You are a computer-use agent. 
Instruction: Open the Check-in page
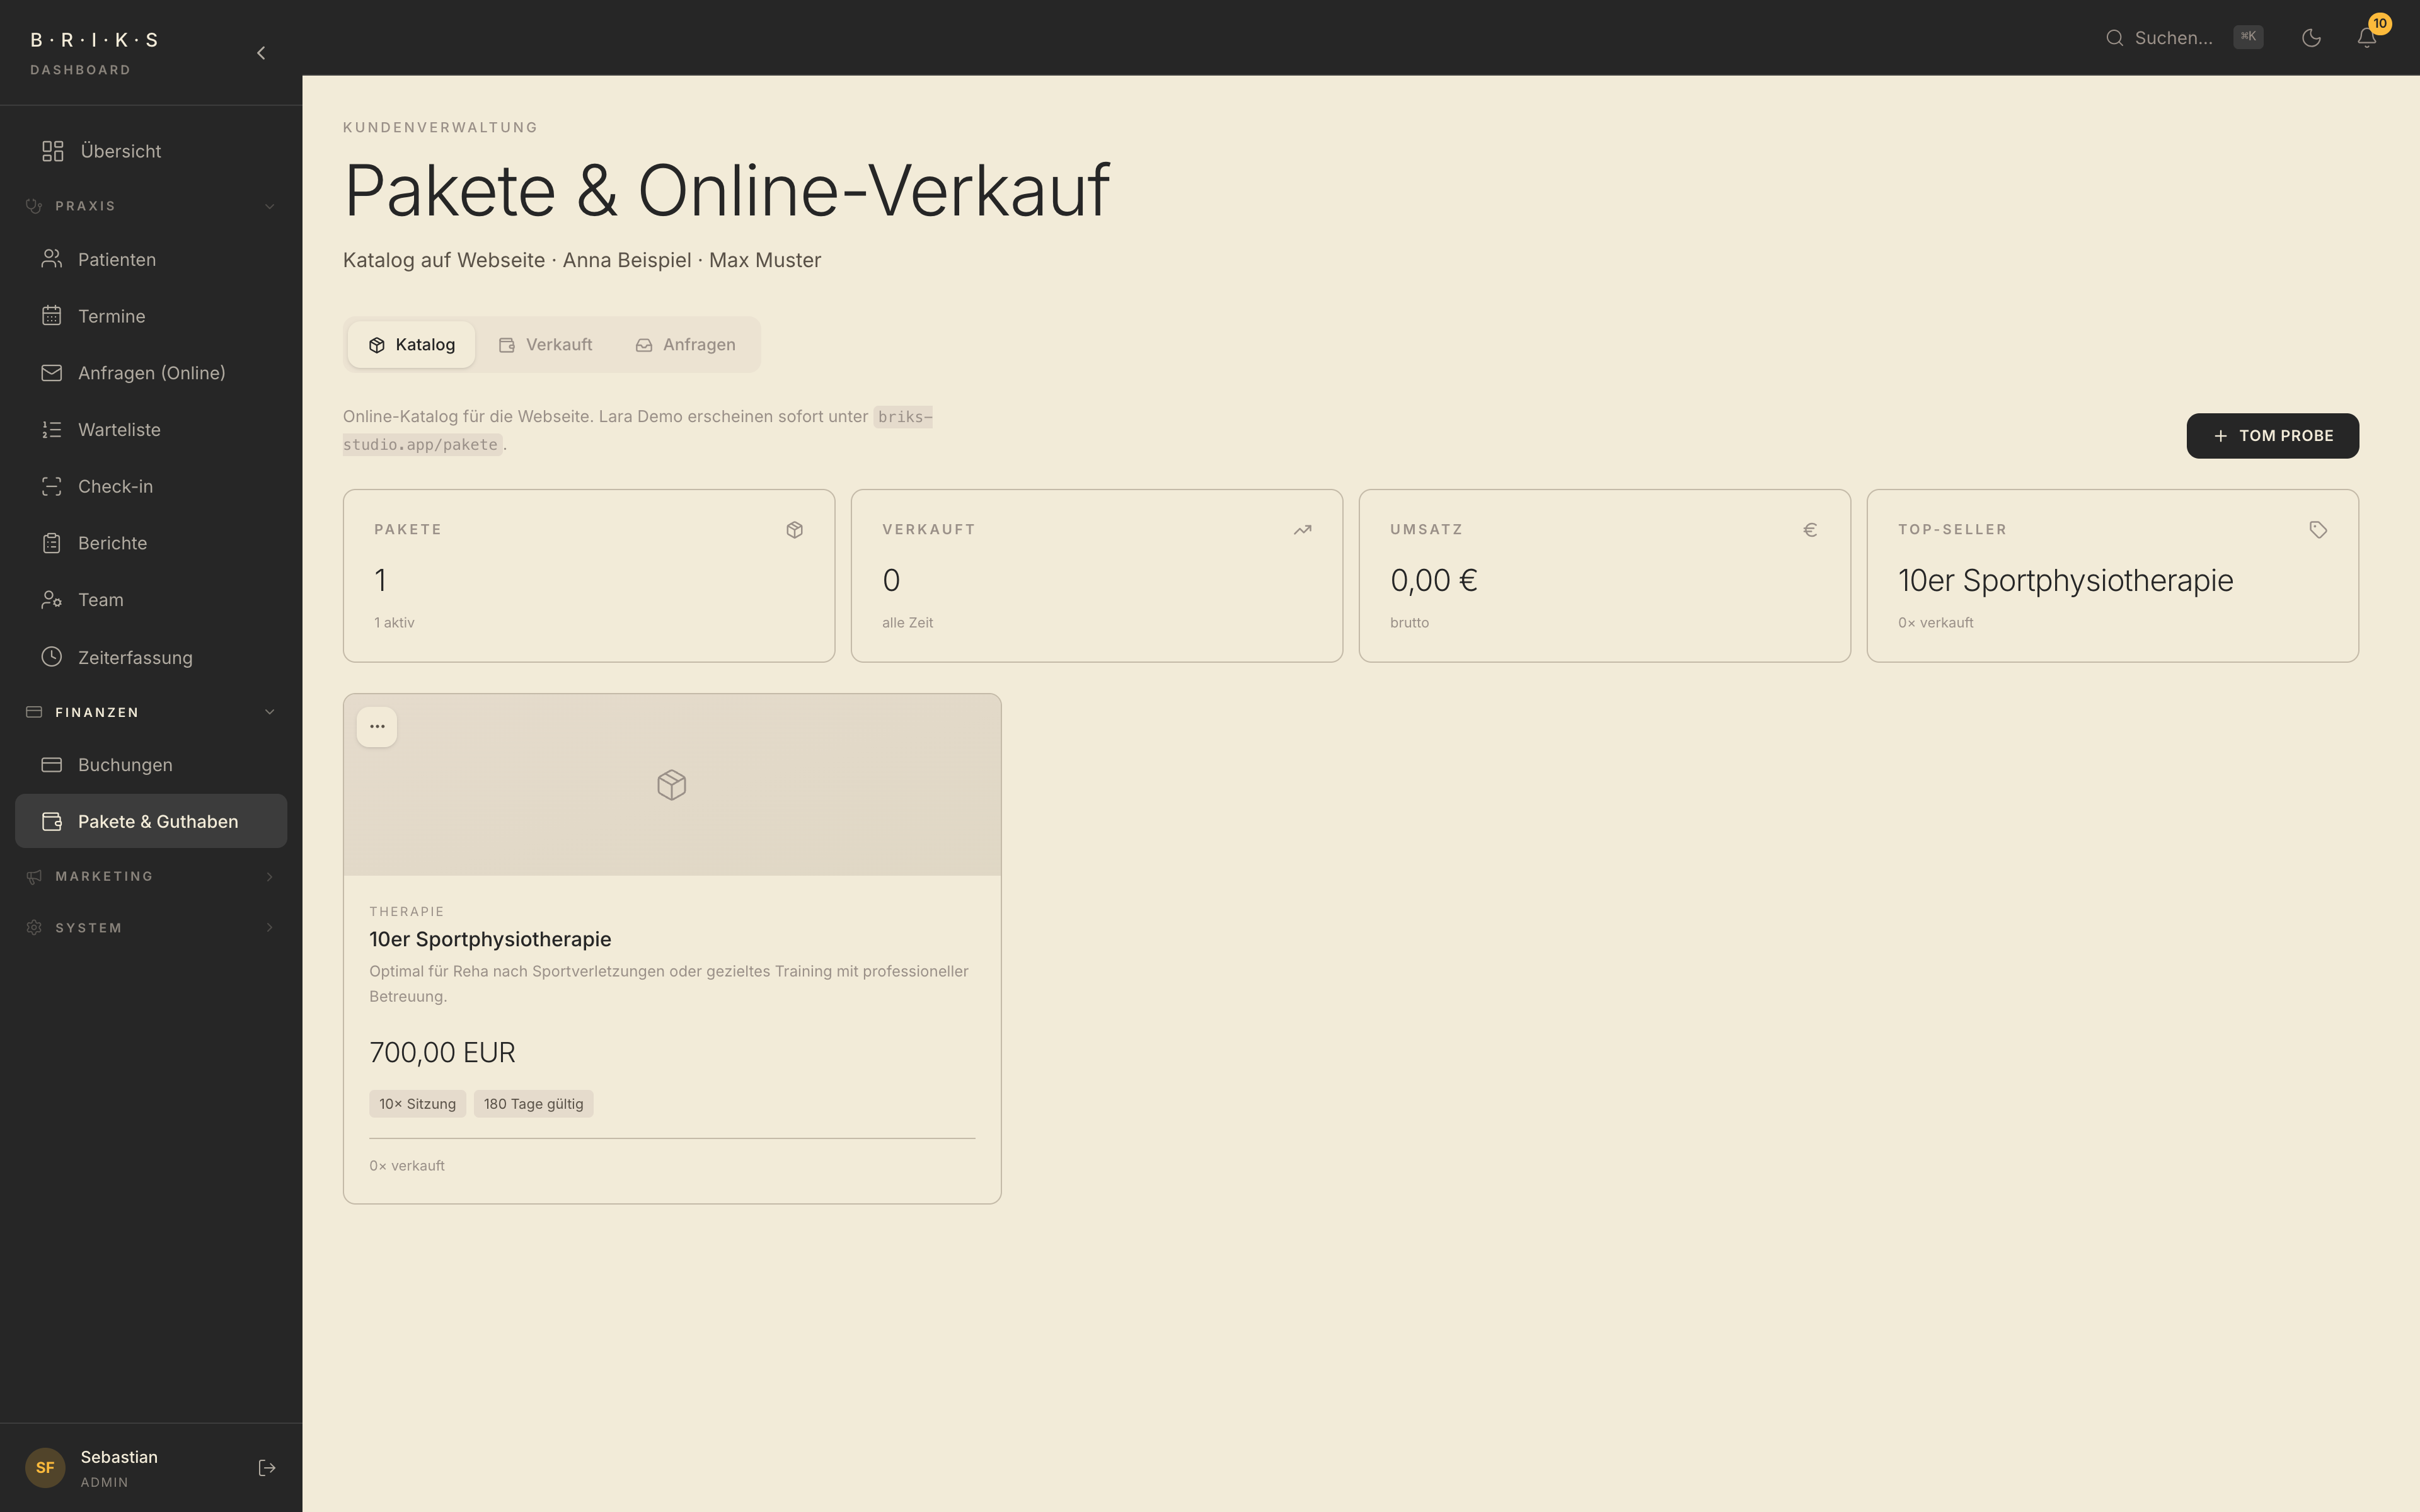[x=151, y=487]
